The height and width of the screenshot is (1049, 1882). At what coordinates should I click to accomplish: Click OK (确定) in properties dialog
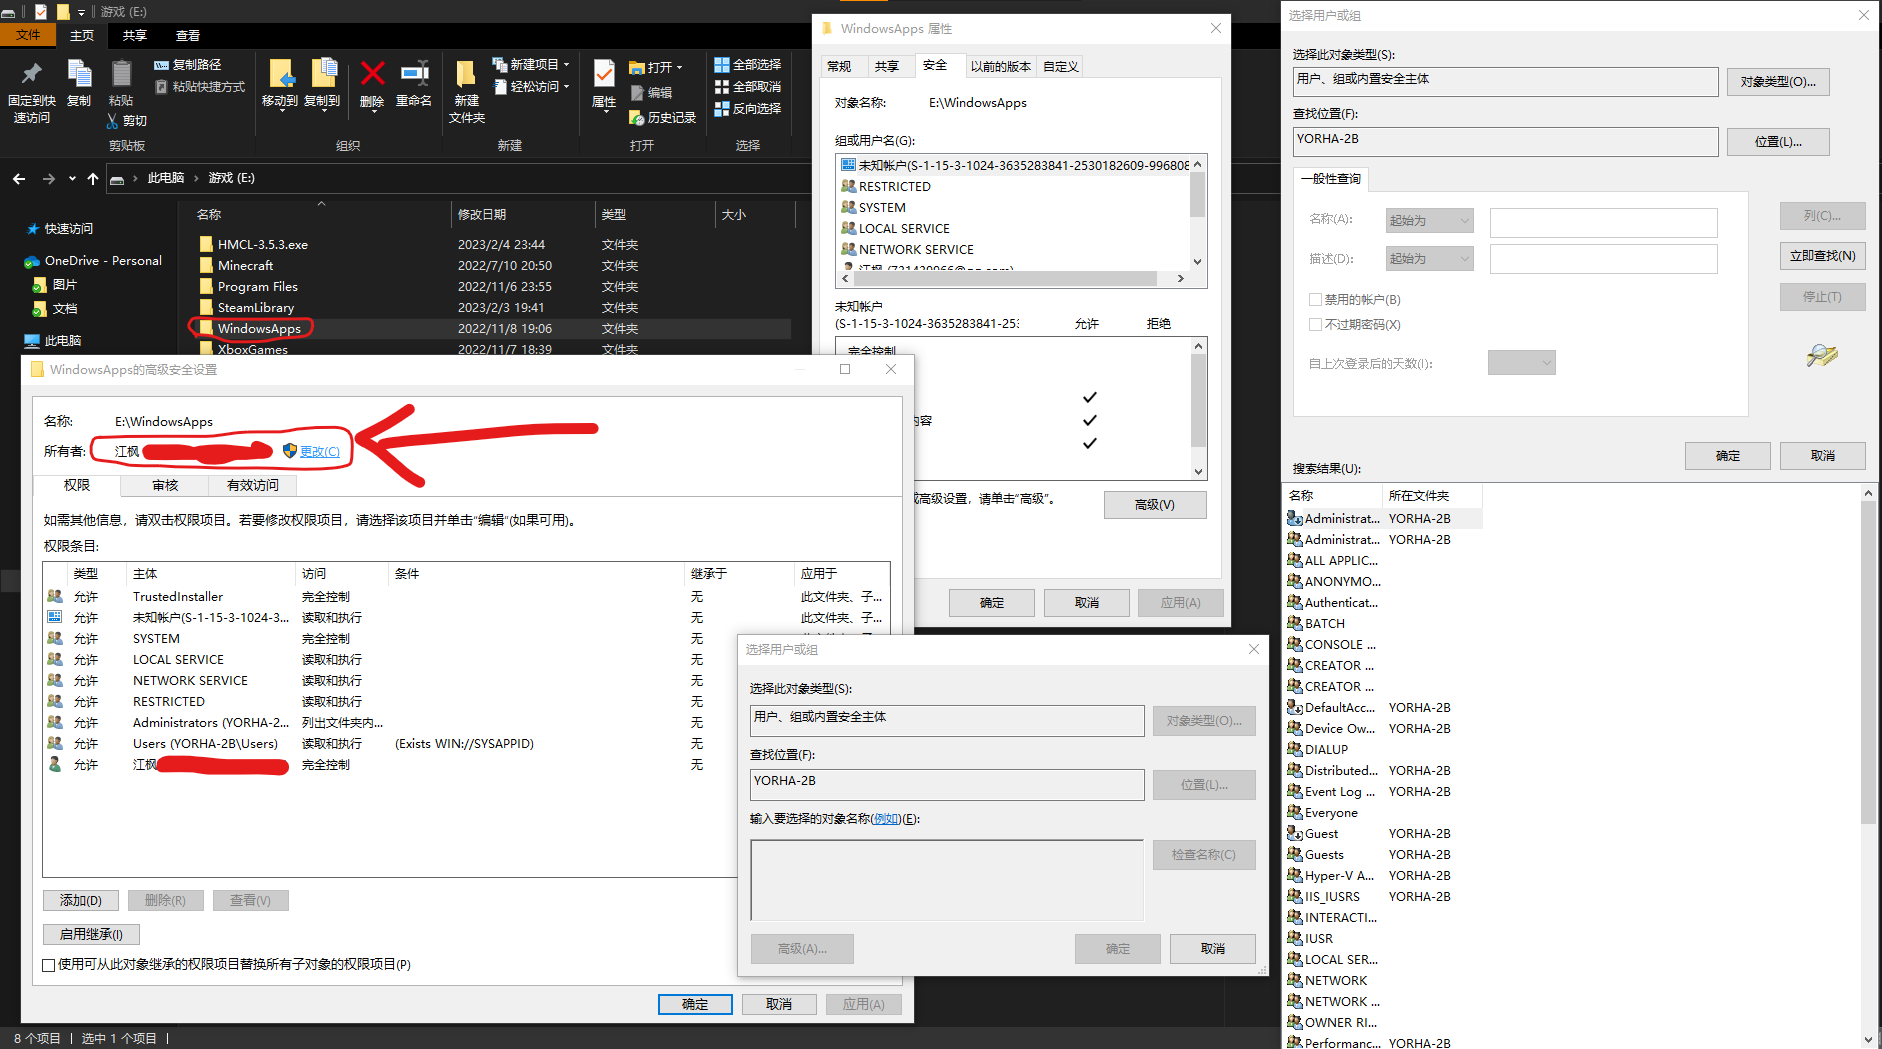pyautogui.click(x=992, y=602)
